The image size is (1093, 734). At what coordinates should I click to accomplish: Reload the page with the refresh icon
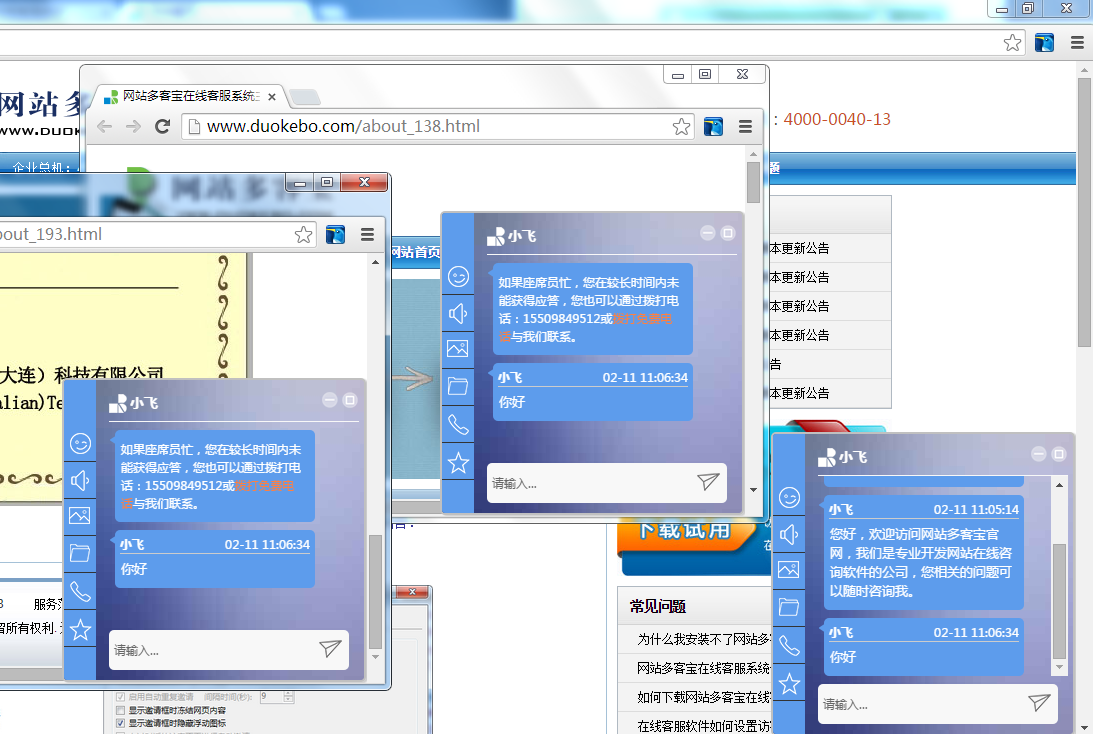(163, 126)
